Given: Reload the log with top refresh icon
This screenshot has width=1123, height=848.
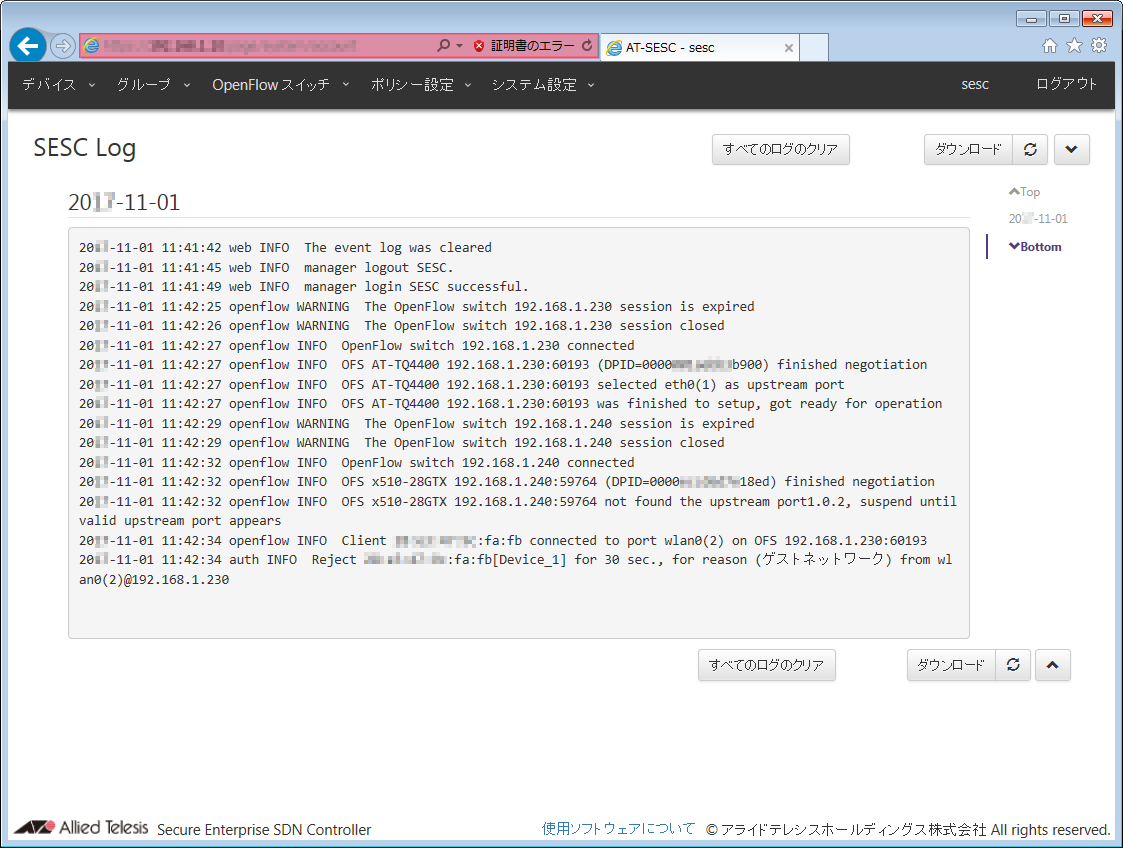Looking at the screenshot, I should click(x=1030, y=150).
